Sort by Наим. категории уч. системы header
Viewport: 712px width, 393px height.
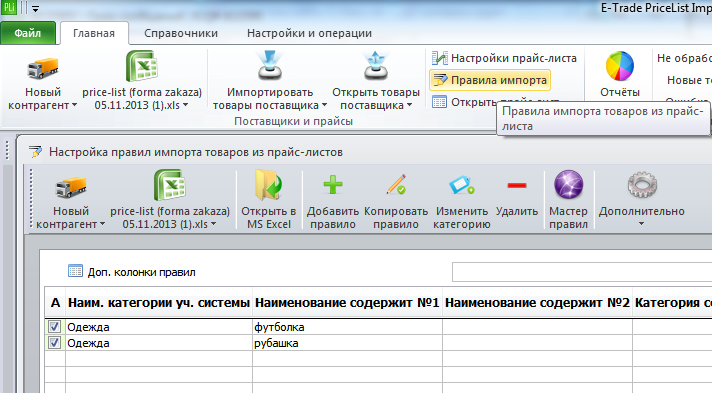click(x=159, y=303)
